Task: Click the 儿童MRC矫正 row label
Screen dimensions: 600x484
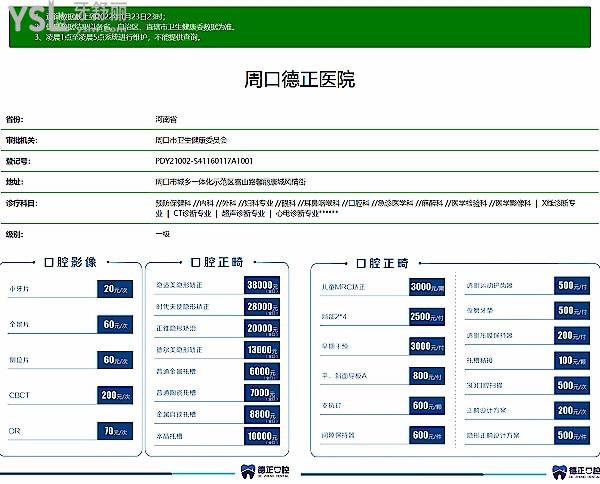Action: click(x=343, y=287)
